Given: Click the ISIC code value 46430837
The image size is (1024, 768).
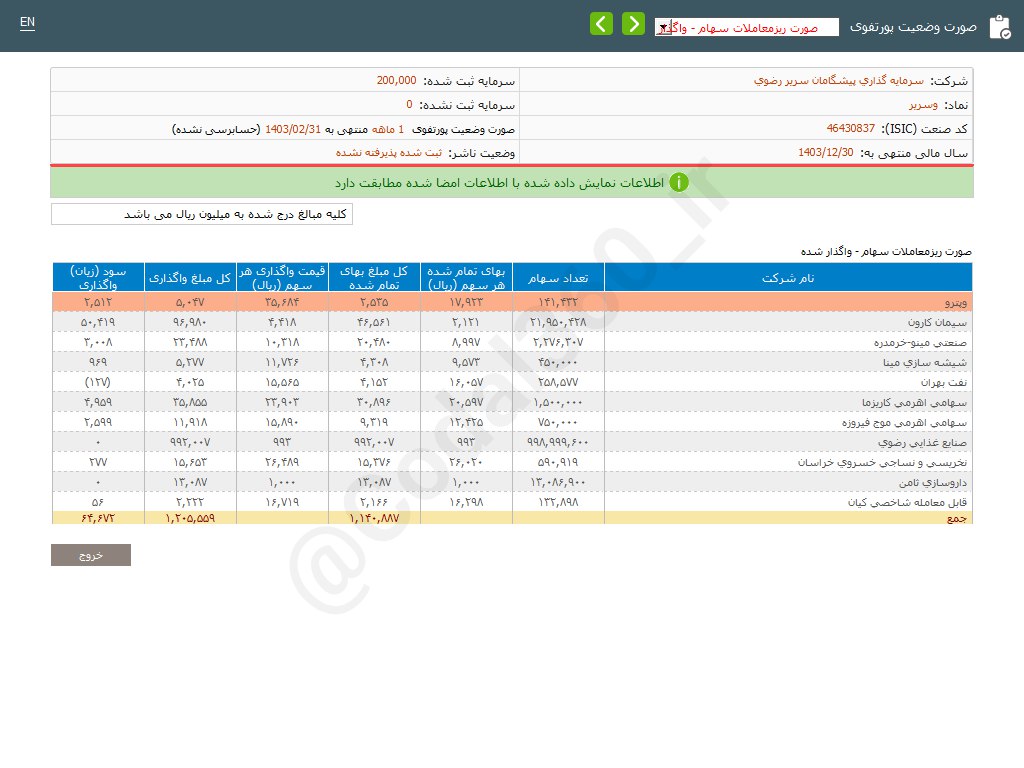Looking at the screenshot, I should (850, 129).
